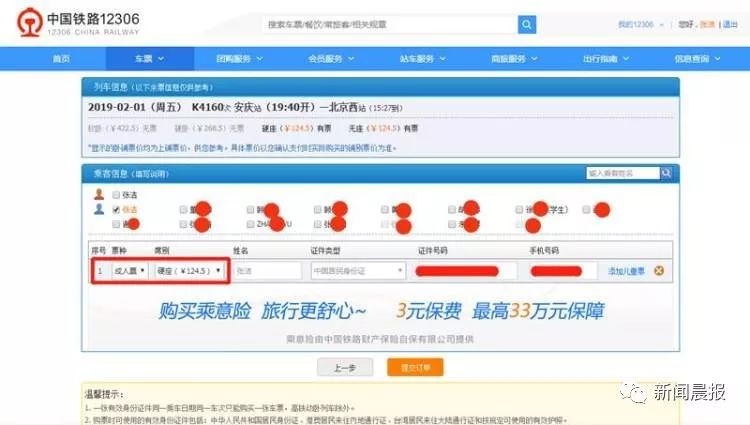Click the orange username link beside 您好

coord(707,24)
